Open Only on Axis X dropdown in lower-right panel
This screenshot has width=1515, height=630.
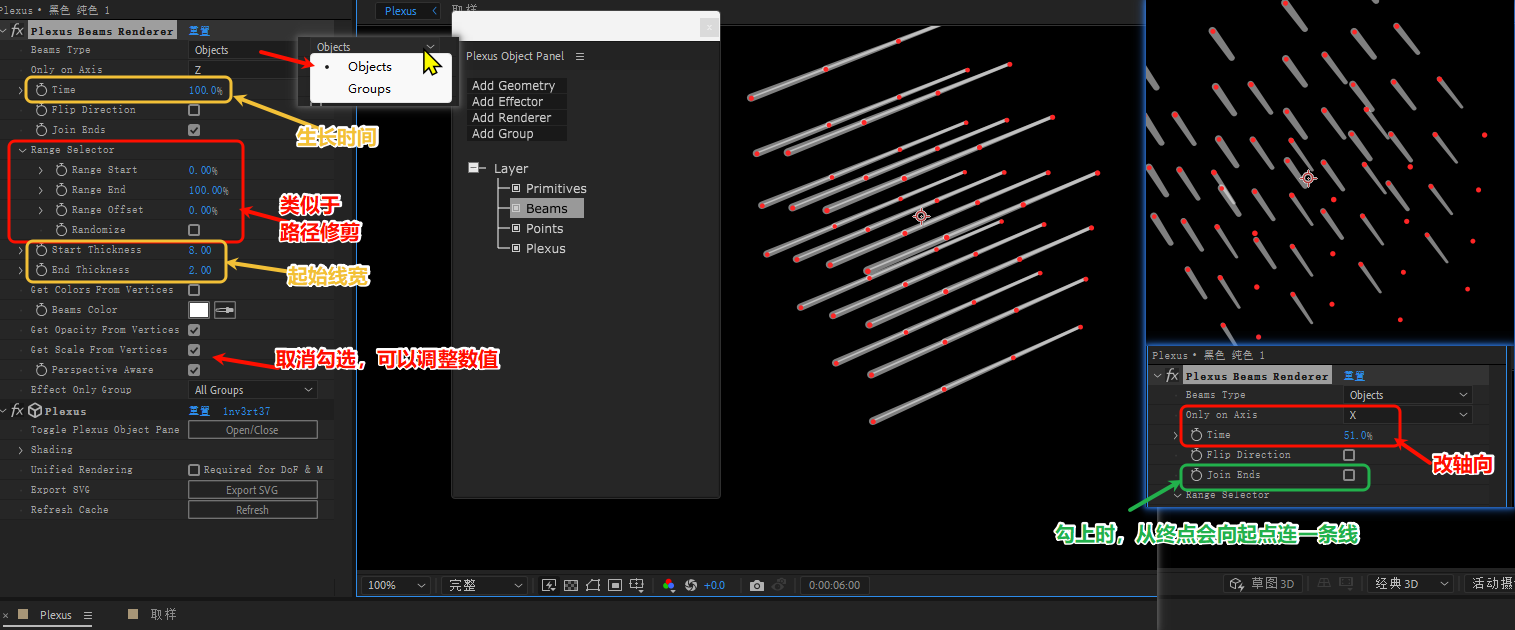click(x=1408, y=415)
